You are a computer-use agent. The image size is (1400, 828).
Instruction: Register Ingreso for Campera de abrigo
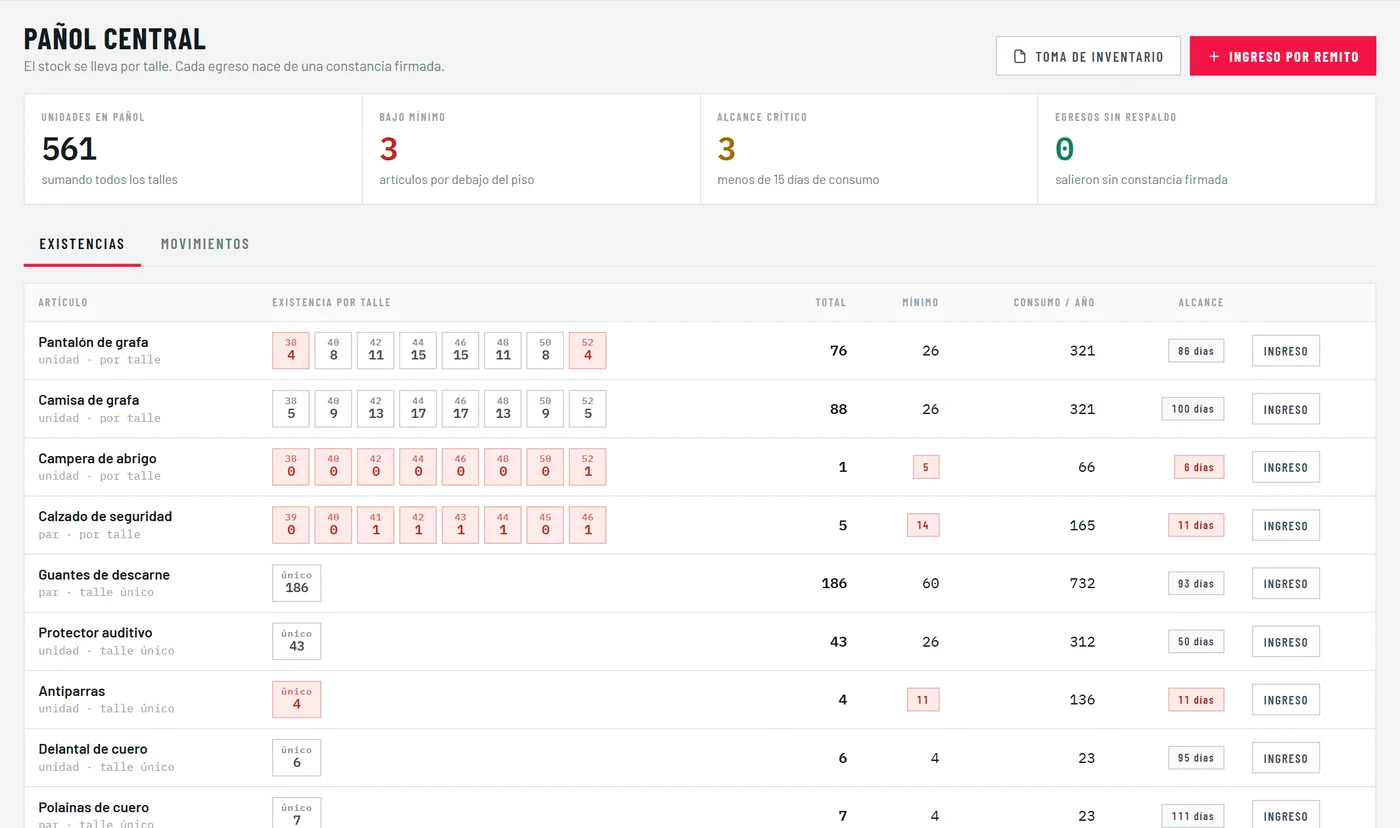1286,467
